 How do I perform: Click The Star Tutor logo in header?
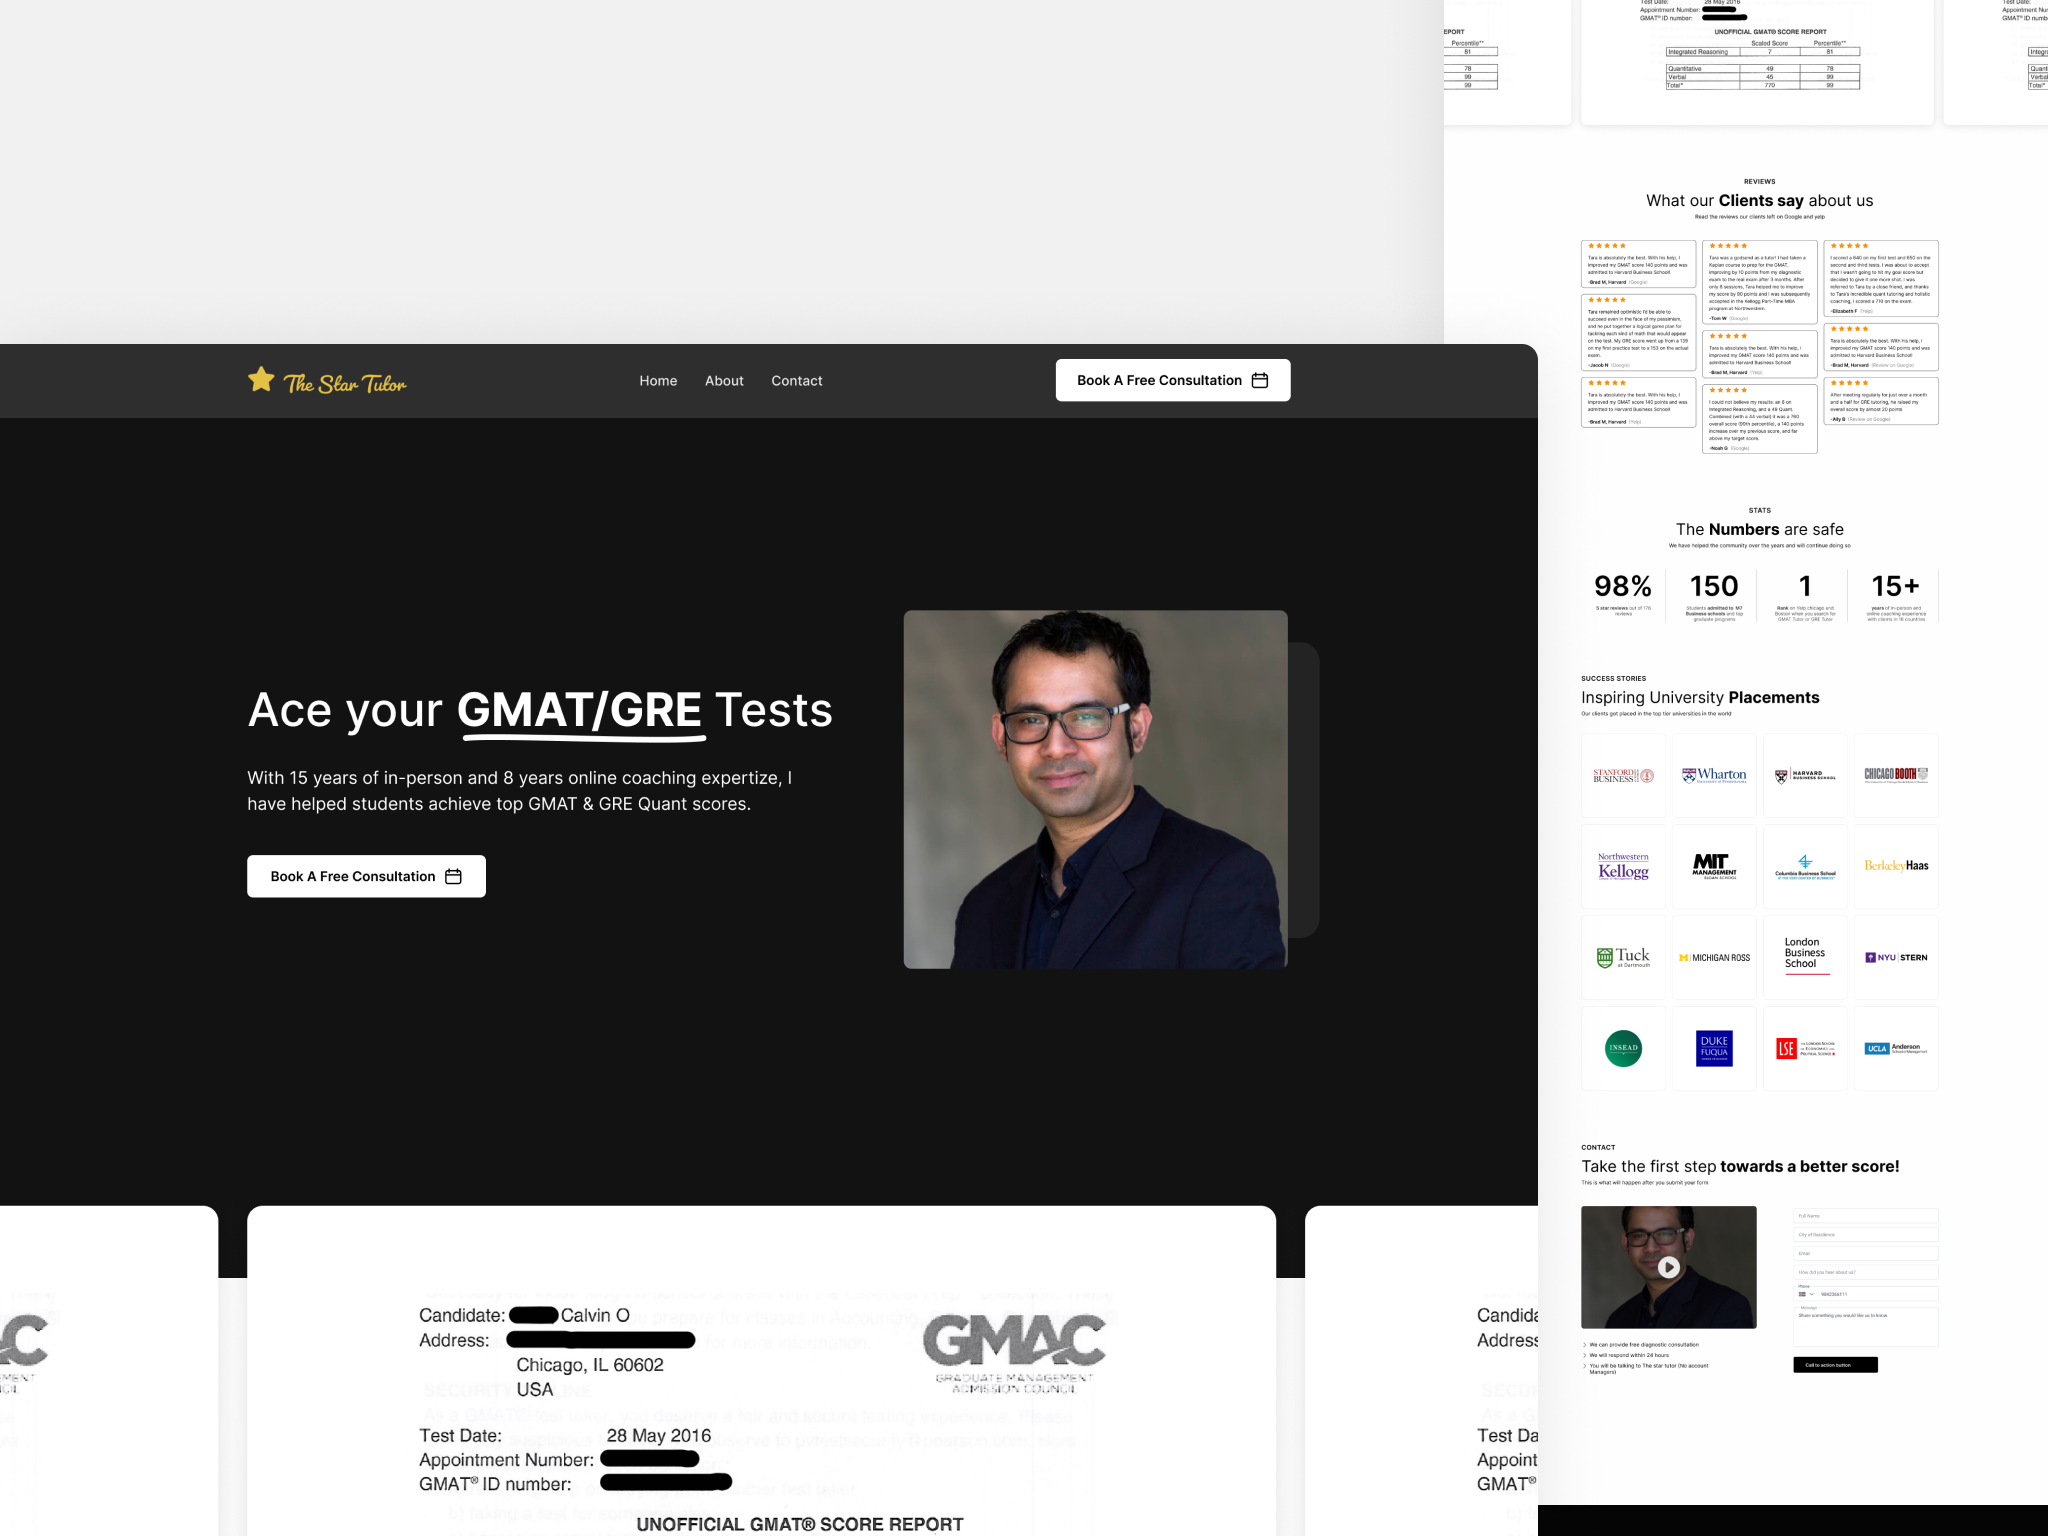click(327, 381)
